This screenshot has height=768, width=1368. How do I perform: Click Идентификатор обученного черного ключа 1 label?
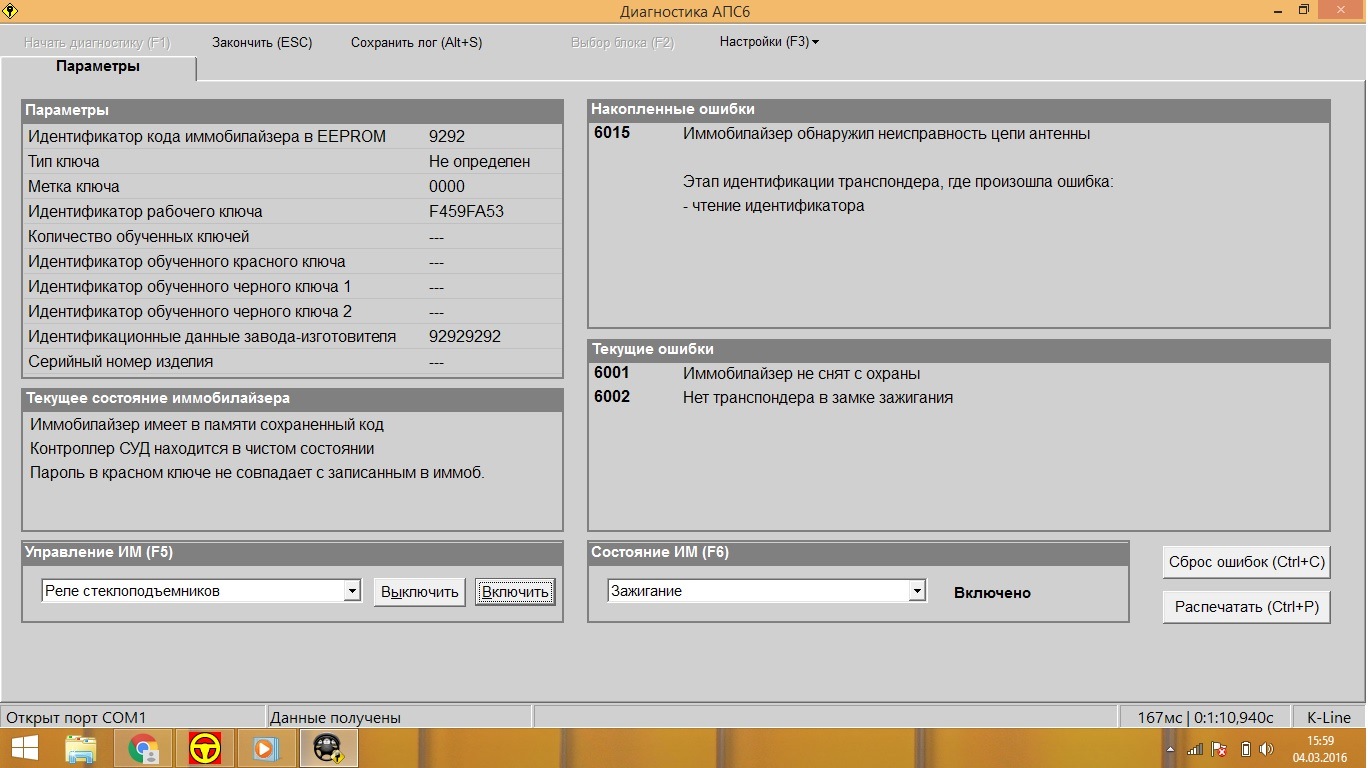[190, 286]
